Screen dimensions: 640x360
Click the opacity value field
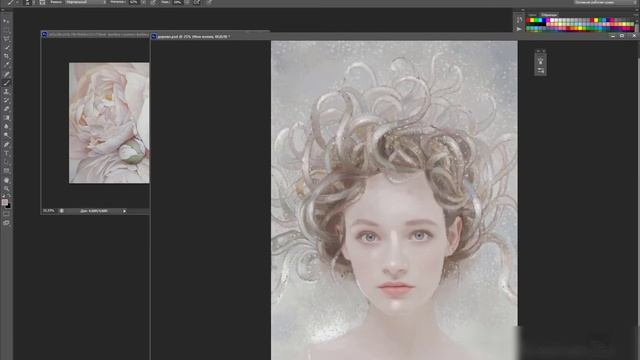(x=133, y=2)
